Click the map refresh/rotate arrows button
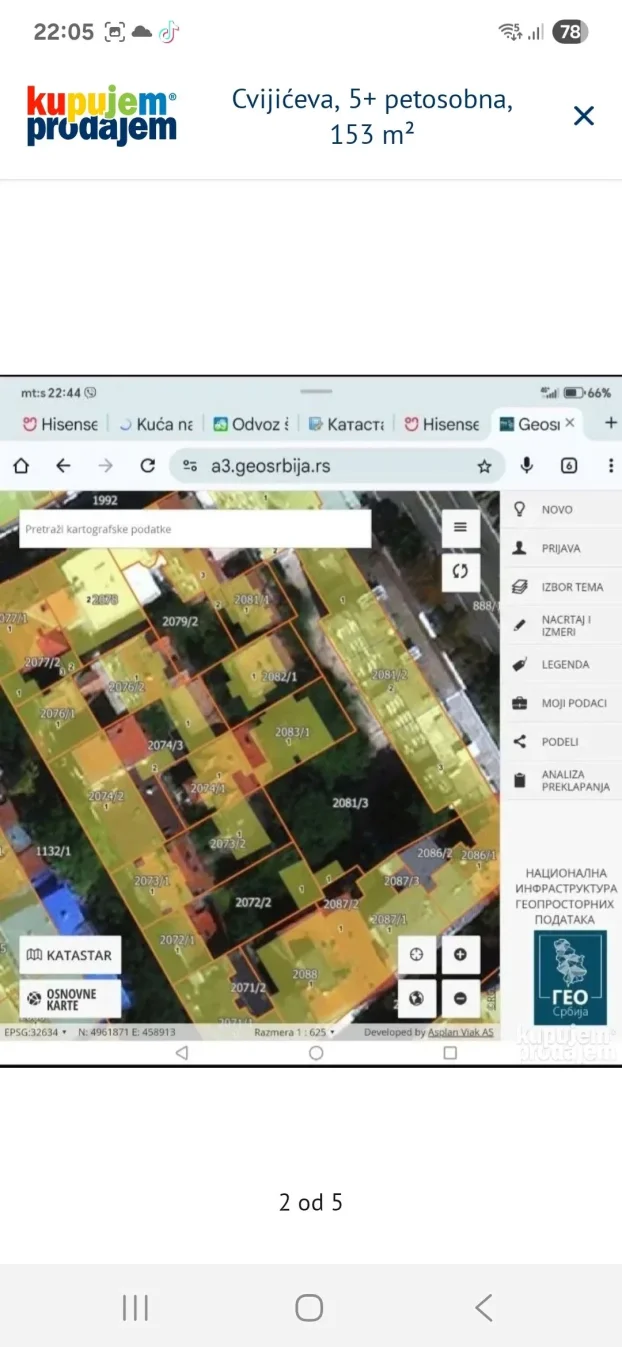622x1347 pixels. point(460,571)
